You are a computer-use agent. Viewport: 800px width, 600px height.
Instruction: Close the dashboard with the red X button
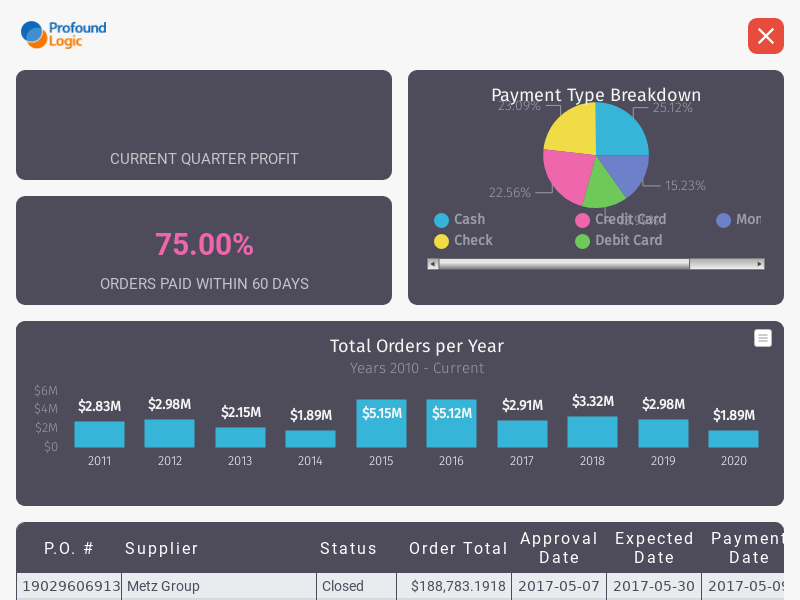(x=766, y=36)
